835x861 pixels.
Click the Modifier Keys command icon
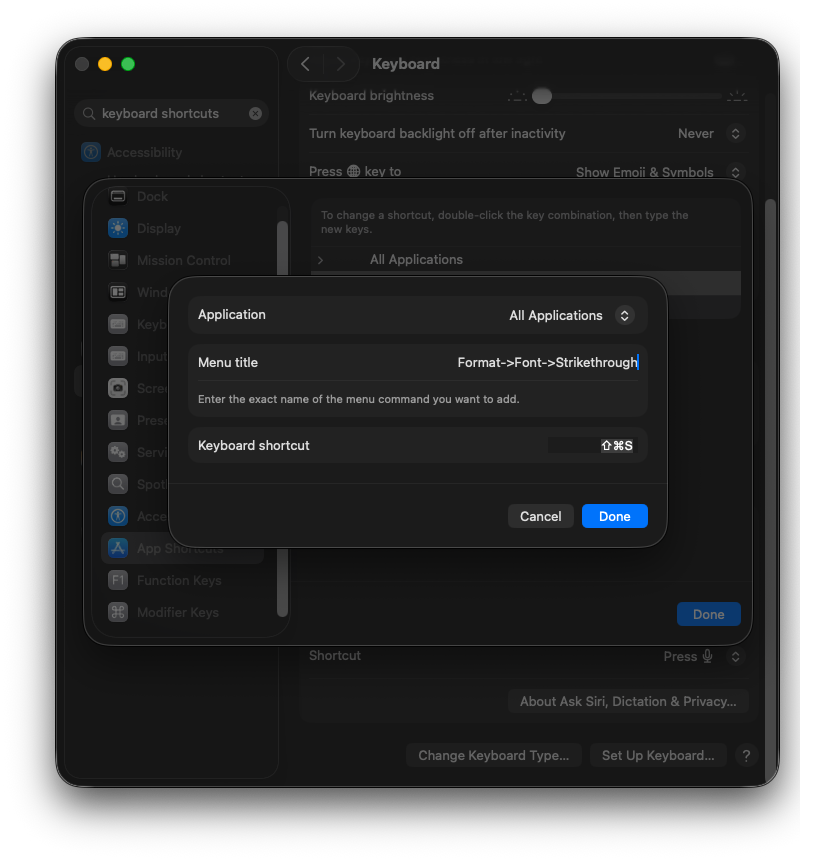(118, 612)
